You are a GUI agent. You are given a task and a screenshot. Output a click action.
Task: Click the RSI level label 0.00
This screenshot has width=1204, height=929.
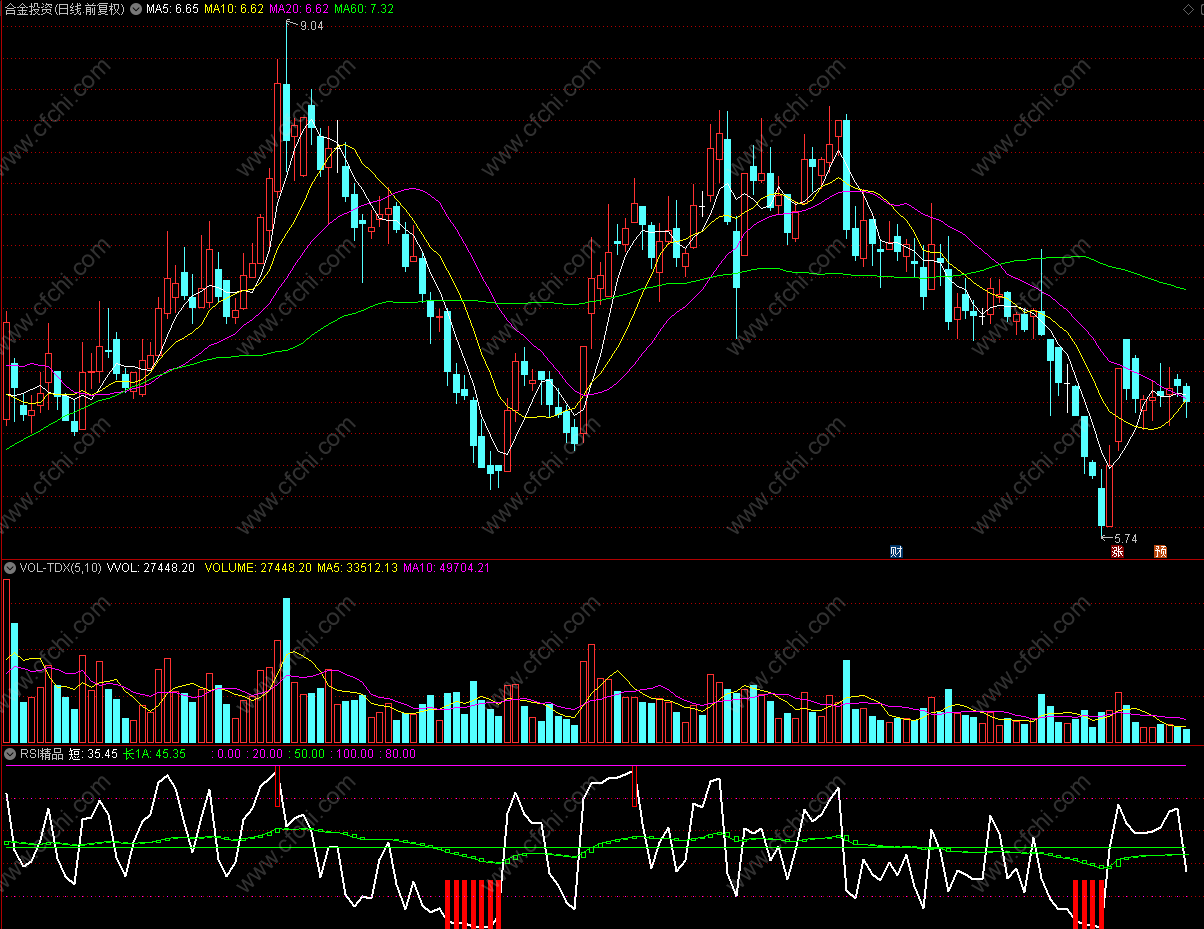point(228,753)
